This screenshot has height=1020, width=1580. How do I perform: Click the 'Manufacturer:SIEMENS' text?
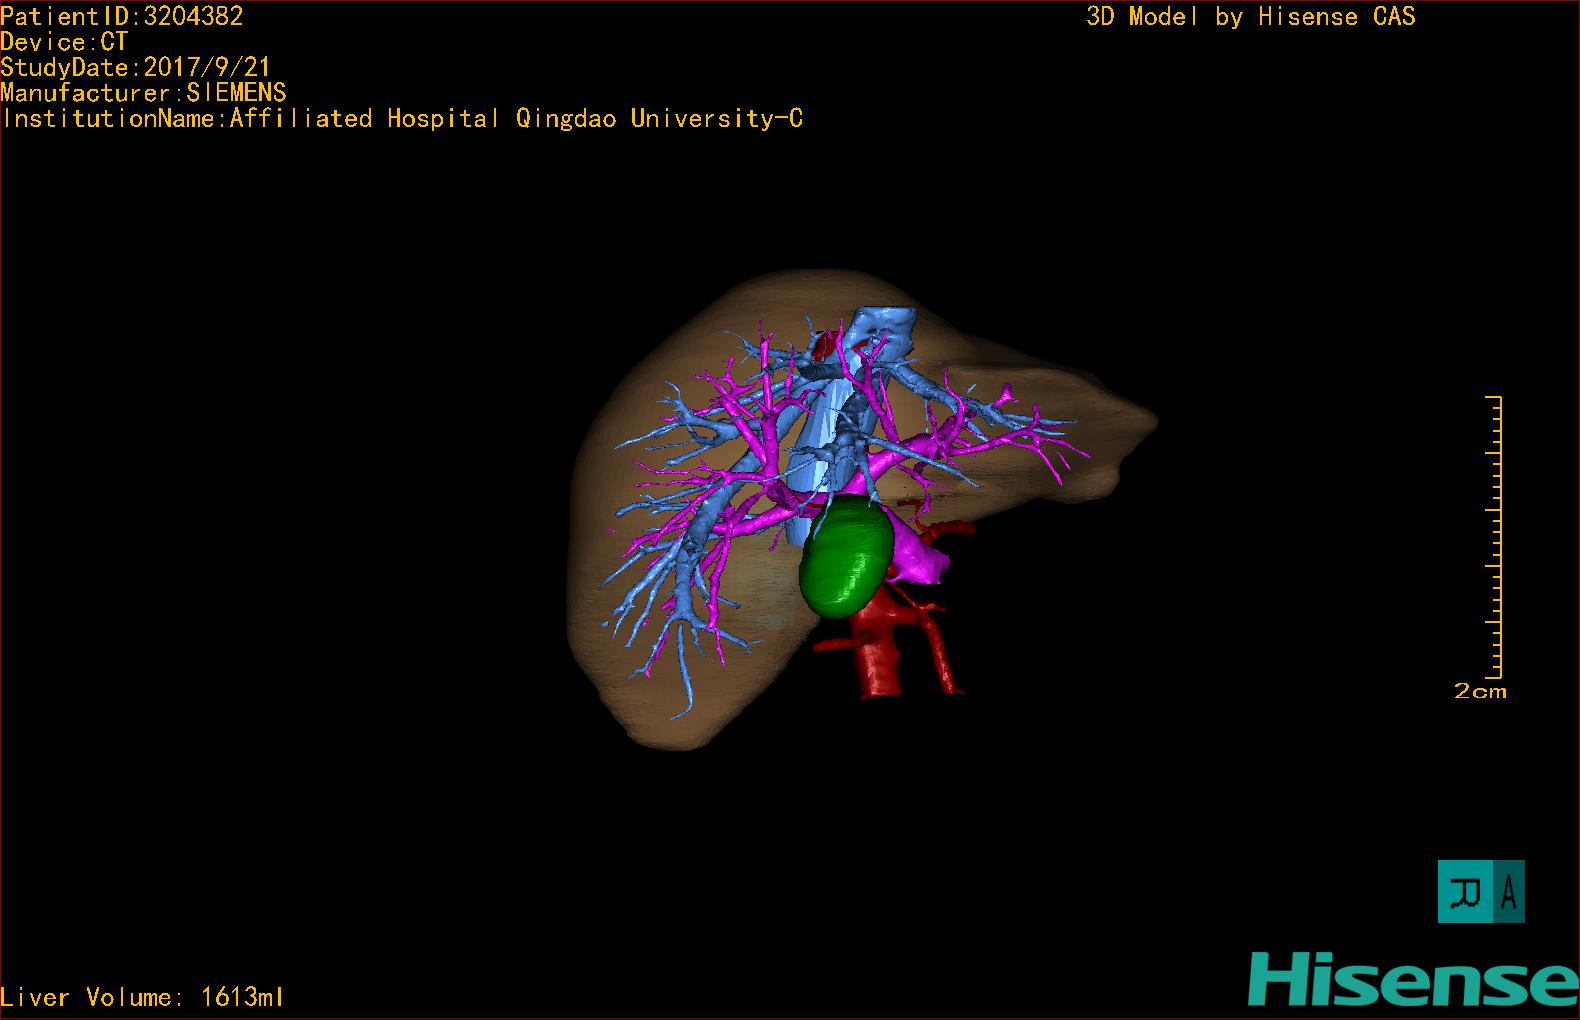[143, 93]
